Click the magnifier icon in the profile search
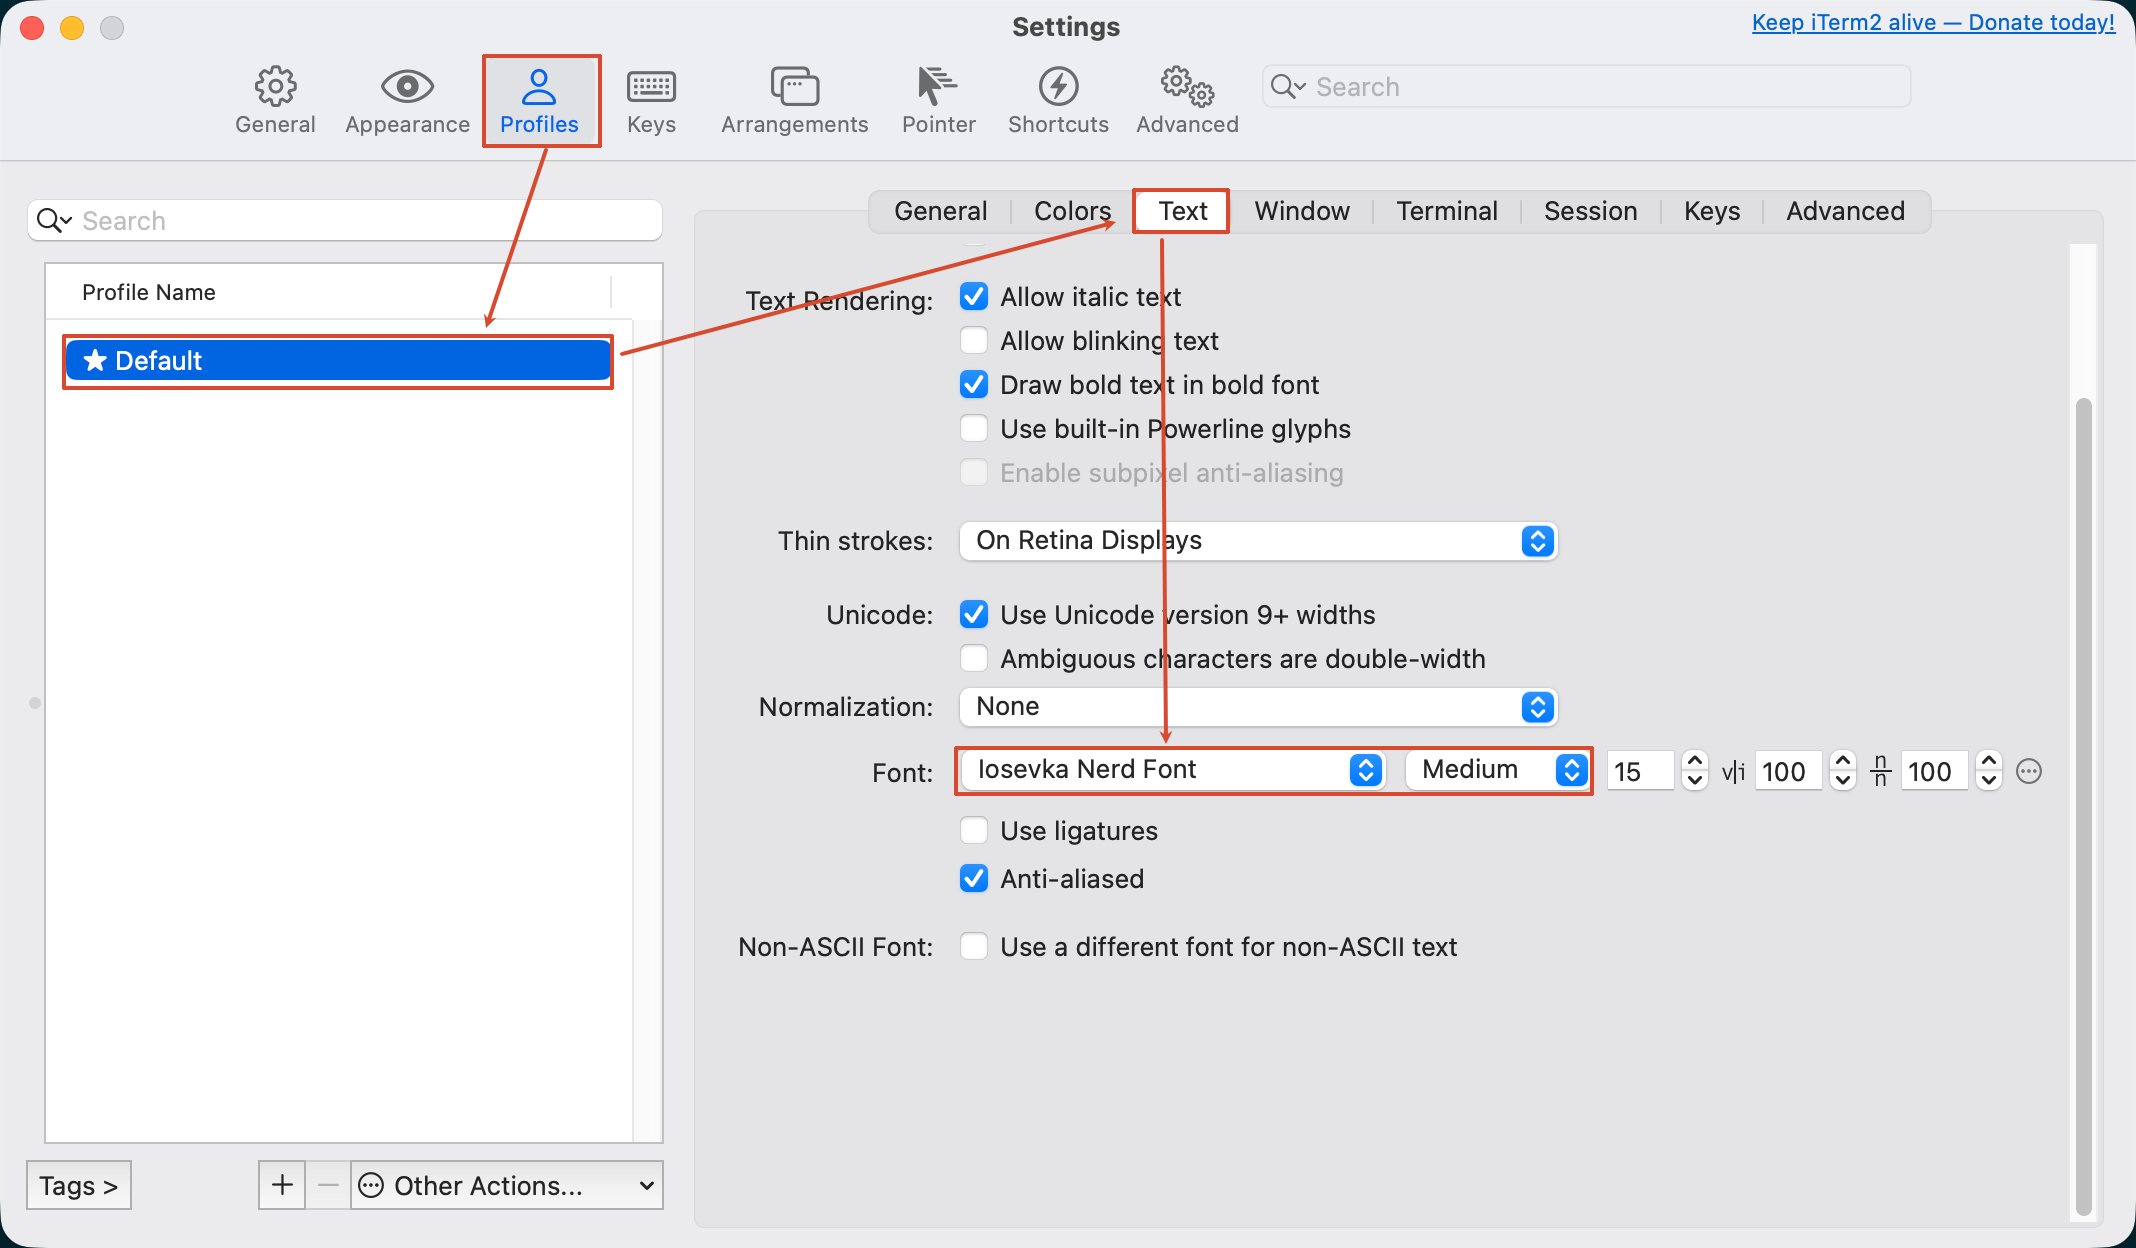 pos(52,220)
